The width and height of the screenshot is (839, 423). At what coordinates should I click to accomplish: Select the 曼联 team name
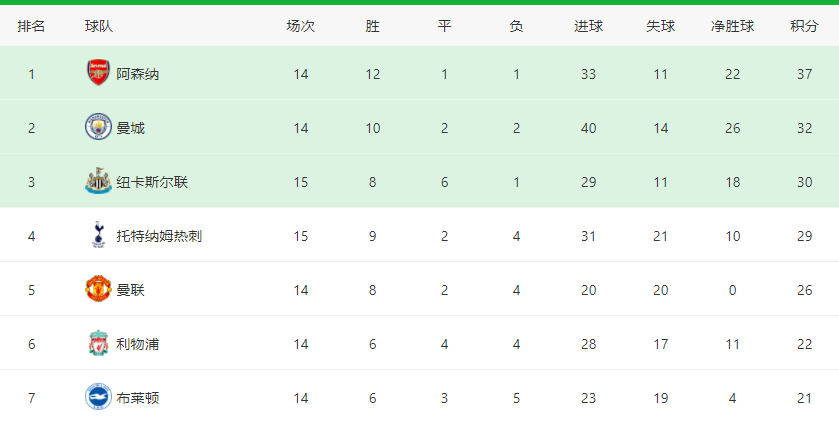[x=131, y=290]
